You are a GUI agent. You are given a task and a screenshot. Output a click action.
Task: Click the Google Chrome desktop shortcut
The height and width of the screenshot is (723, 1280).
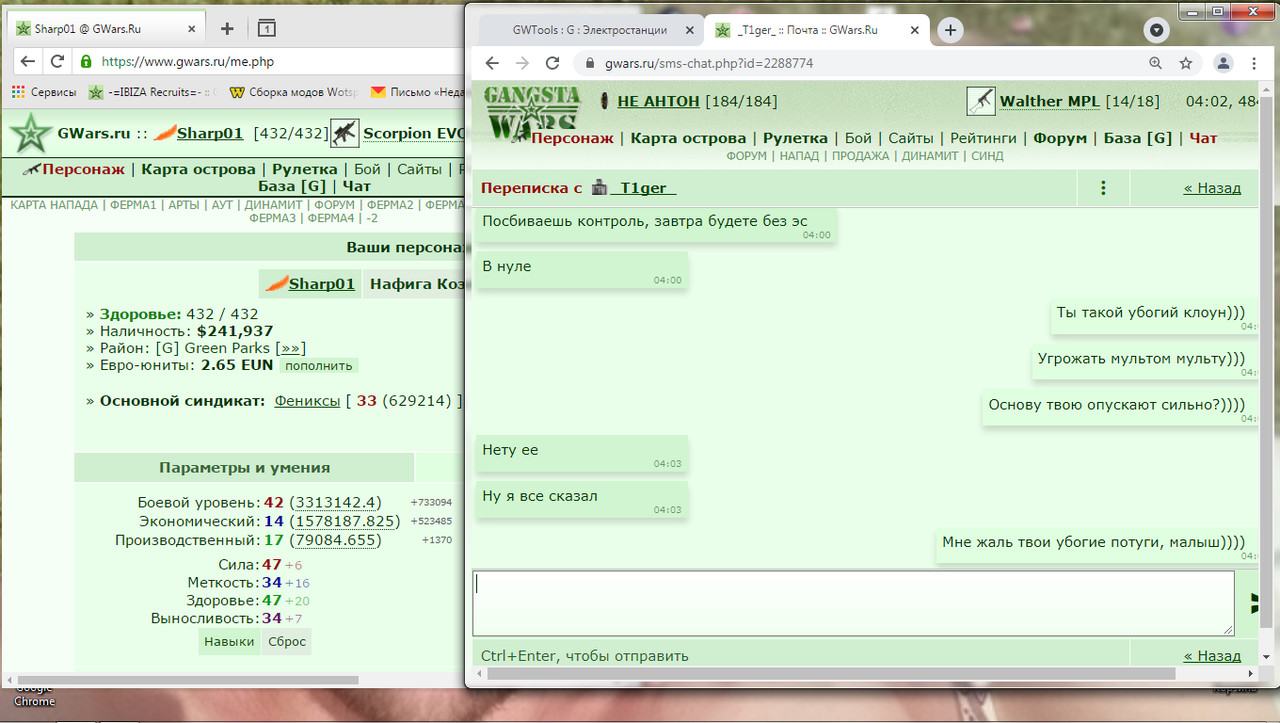34,694
